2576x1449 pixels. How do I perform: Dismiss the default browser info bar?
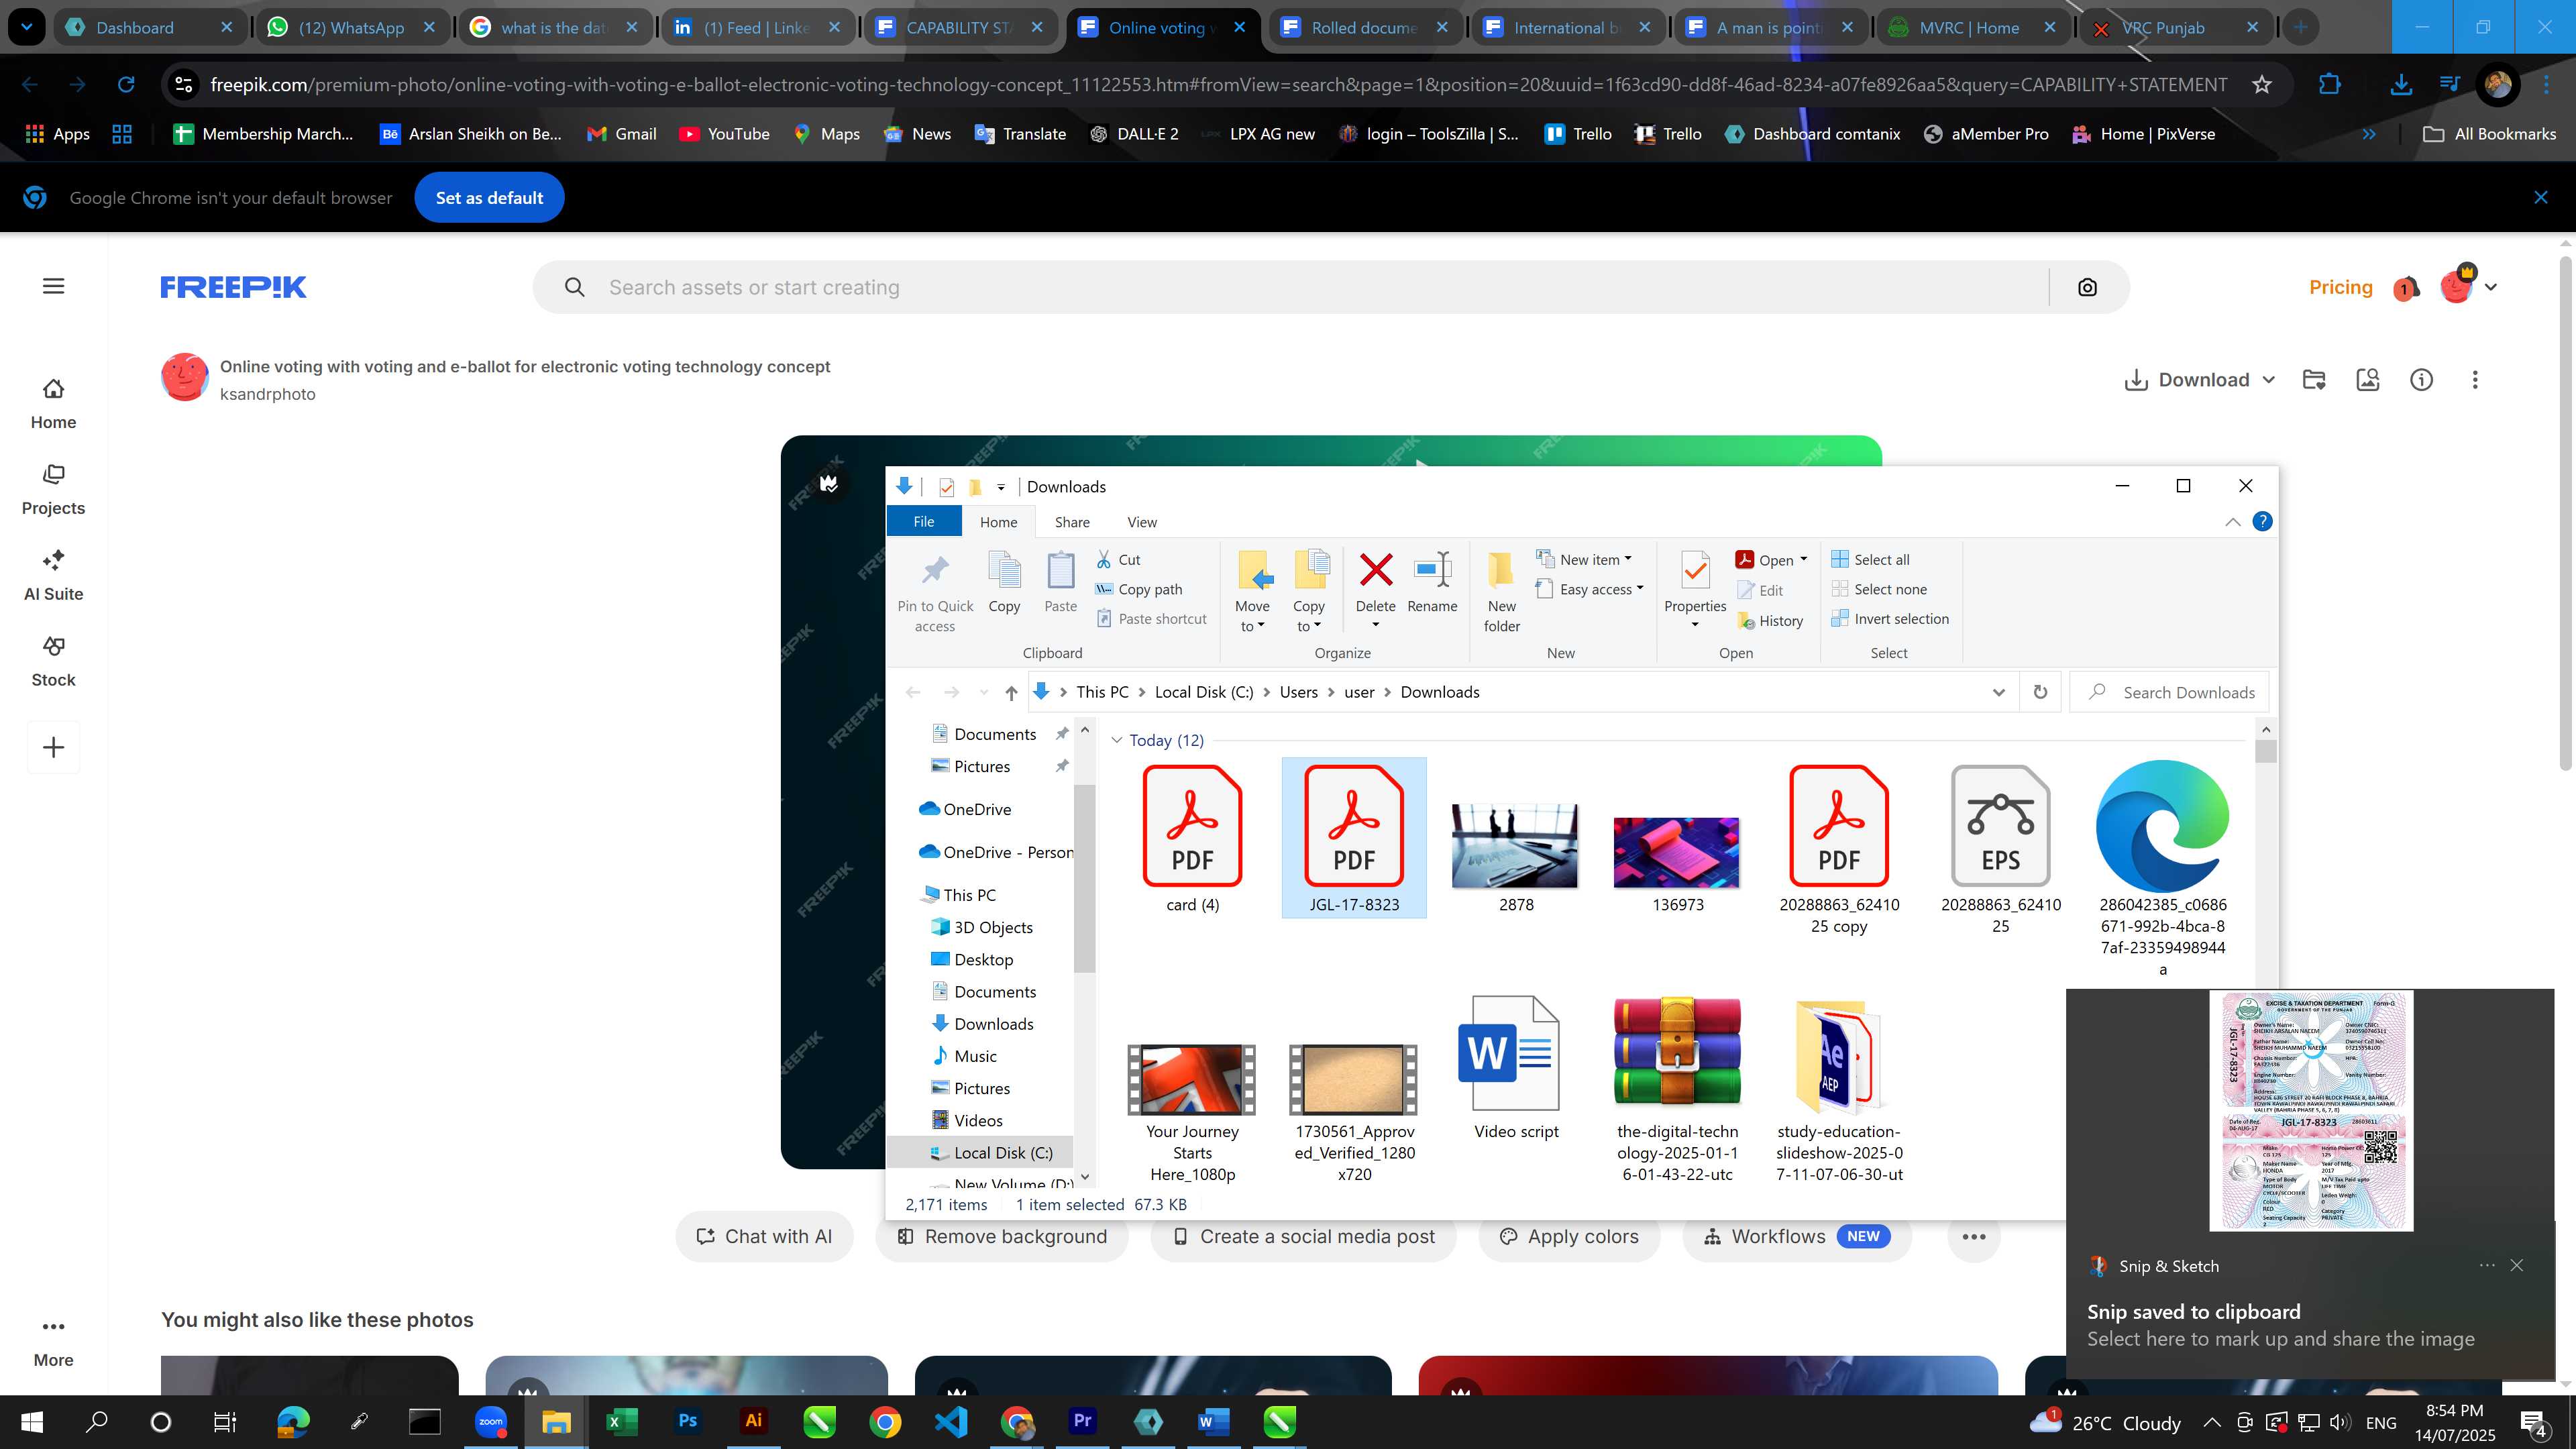tap(2540, 197)
